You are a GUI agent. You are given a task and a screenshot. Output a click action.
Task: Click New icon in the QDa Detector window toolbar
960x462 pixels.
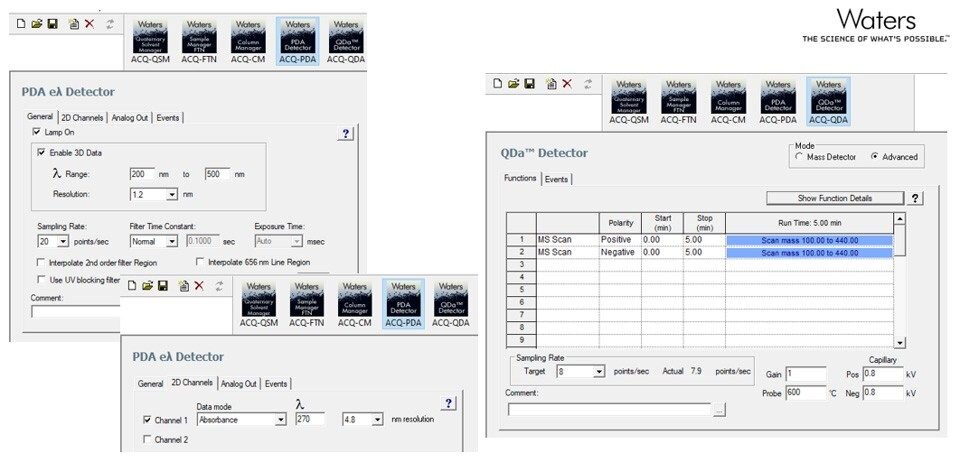pyautogui.click(x=498, y=84)
